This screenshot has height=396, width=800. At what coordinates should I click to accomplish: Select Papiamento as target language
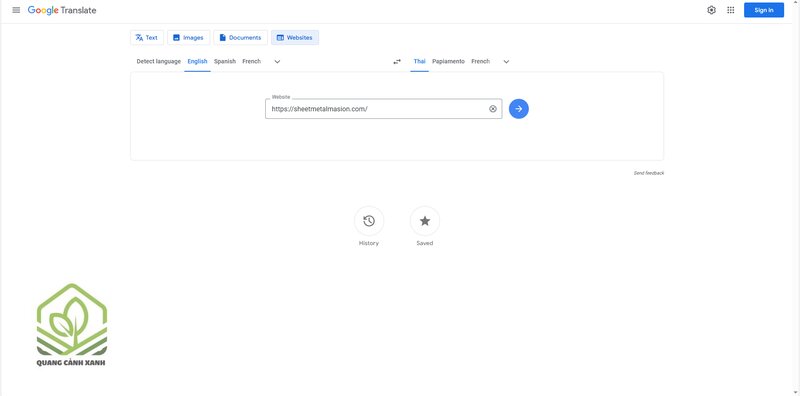click(x=448, y=61)
